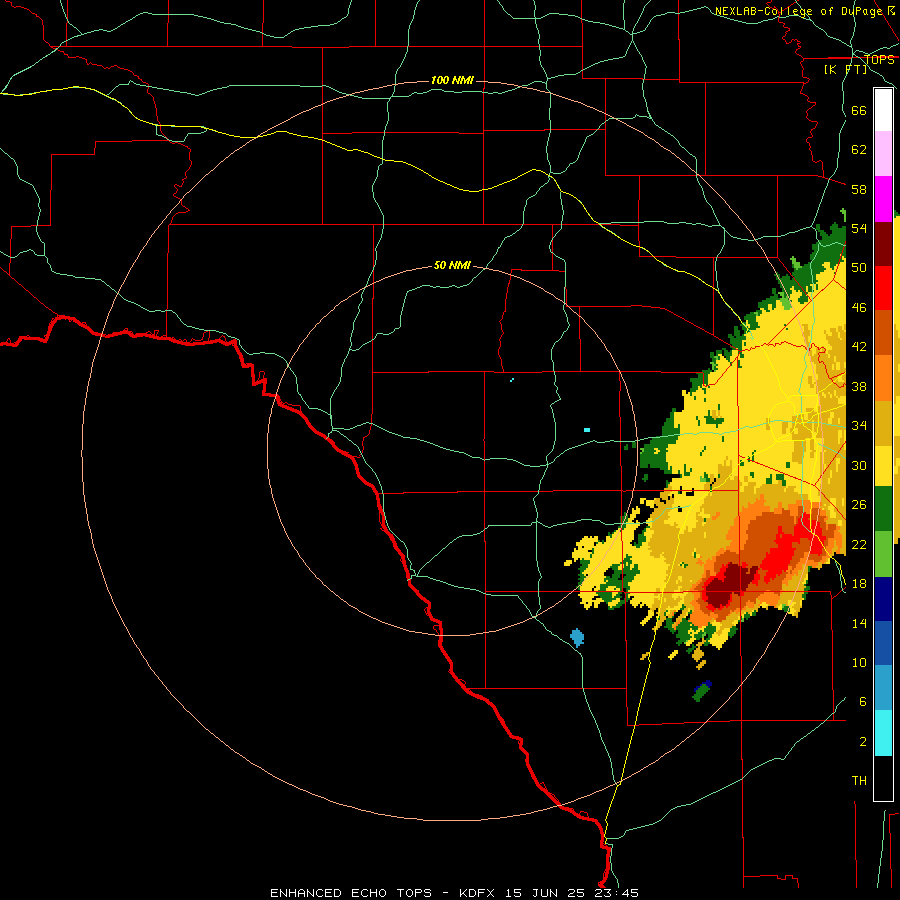Screen dimensions: 900x900
Task: Click the light pink legend swatch near 62
Action: 883,153
